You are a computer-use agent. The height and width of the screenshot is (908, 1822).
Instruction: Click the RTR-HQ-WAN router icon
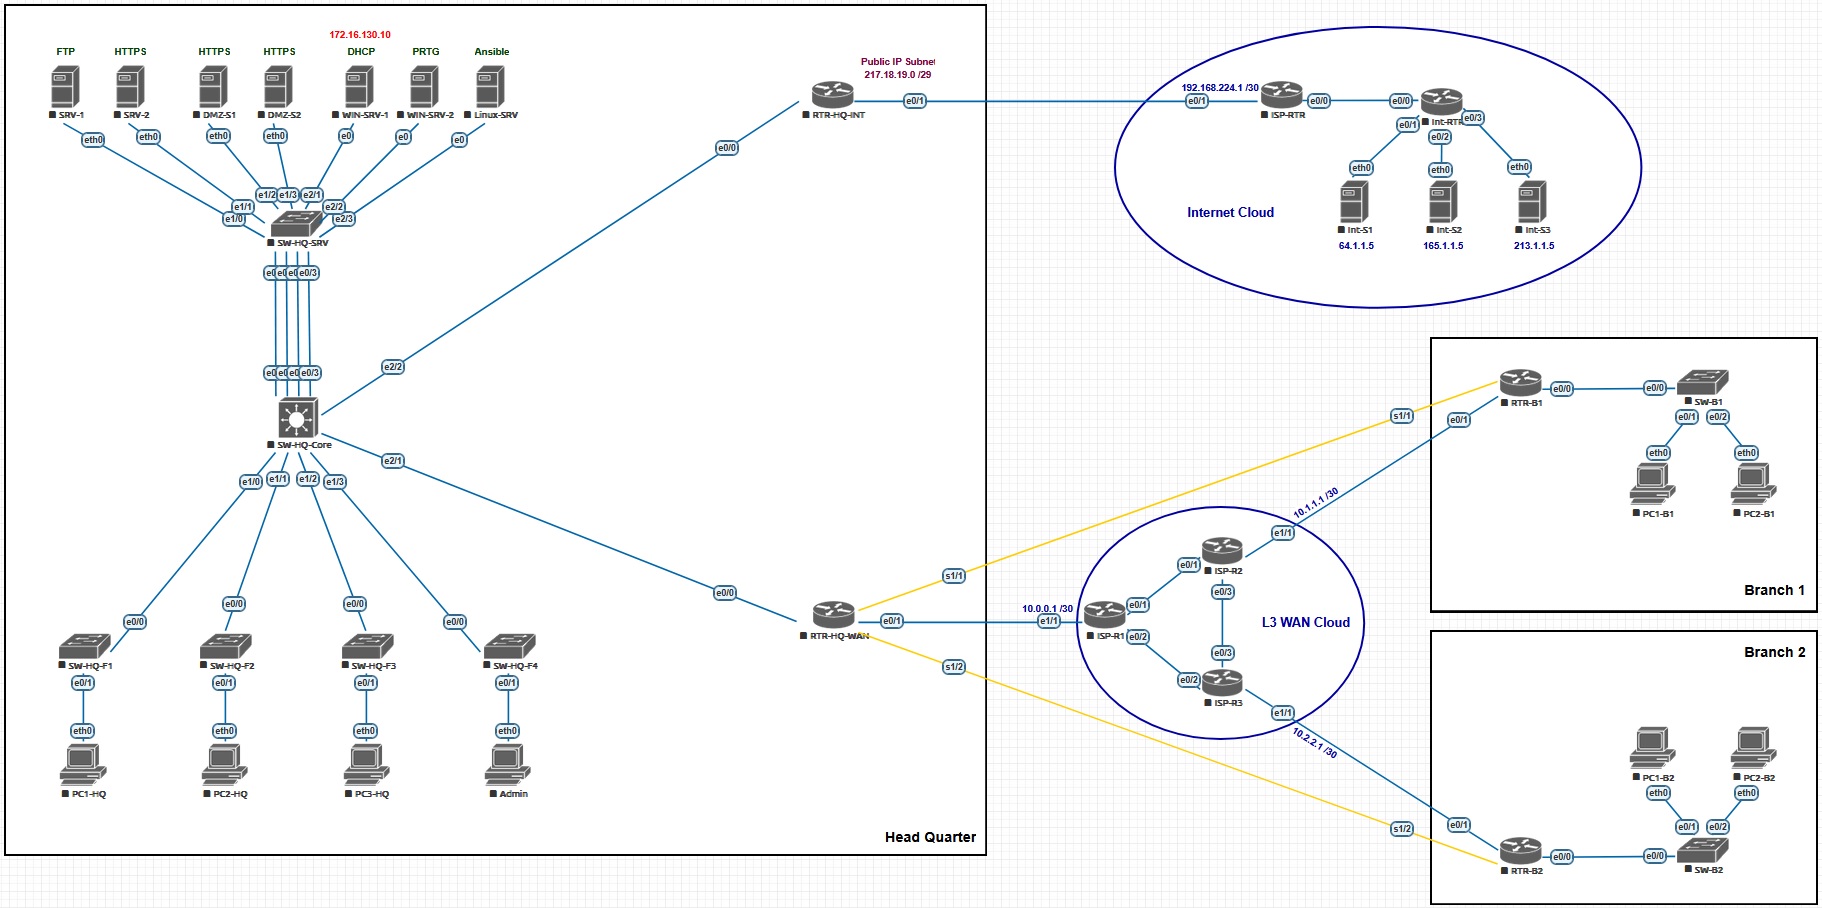click(833, 615)
